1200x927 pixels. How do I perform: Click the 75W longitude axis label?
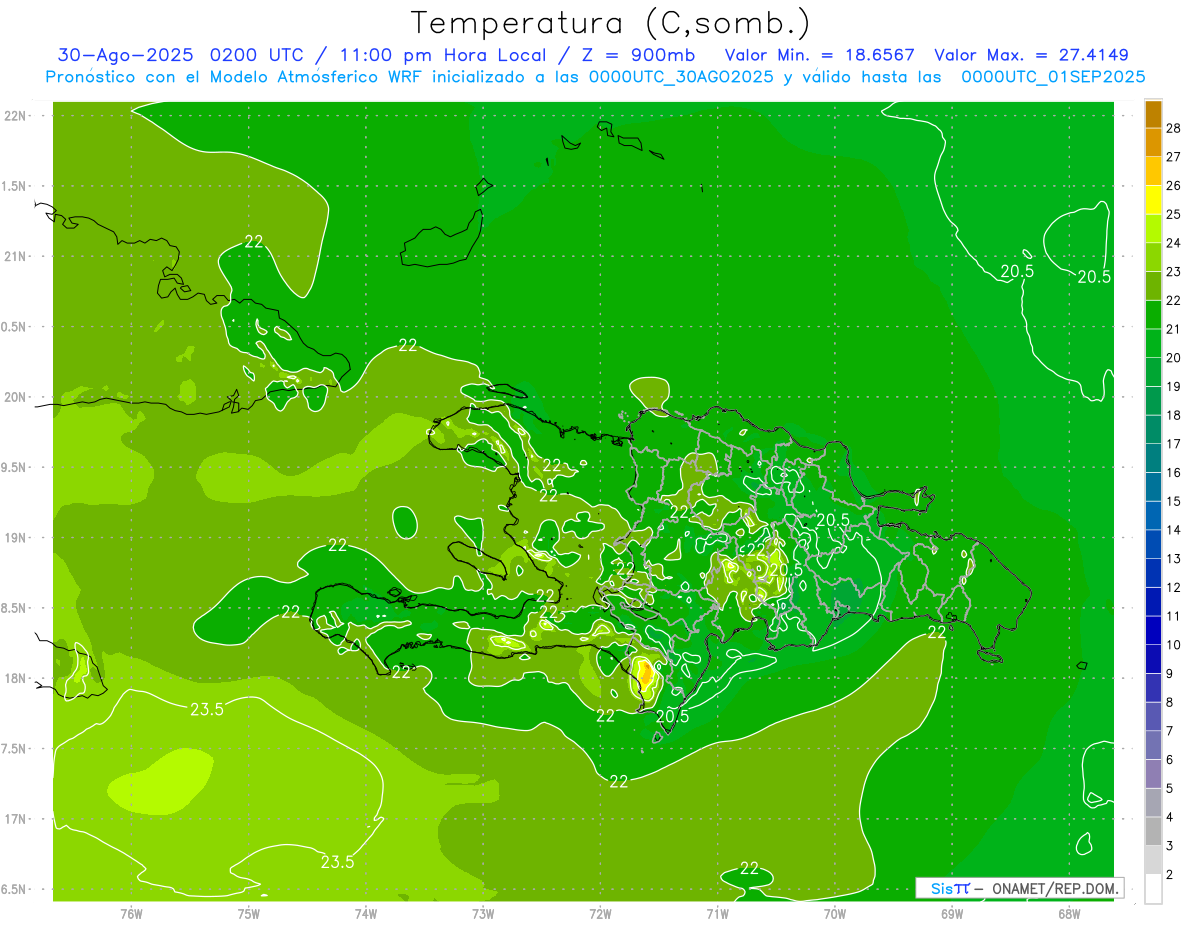coord(249,914)
